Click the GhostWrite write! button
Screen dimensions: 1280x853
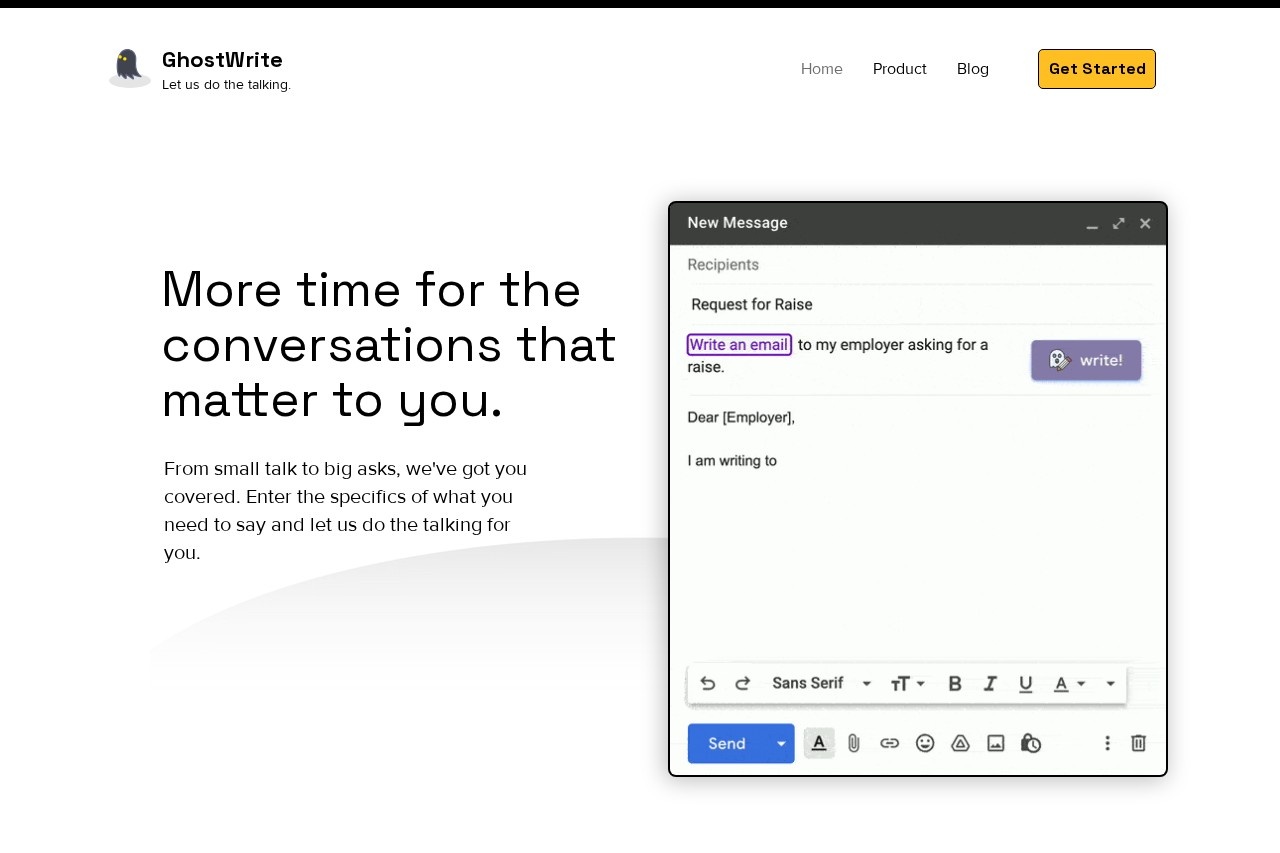(x=1086, y=360)
